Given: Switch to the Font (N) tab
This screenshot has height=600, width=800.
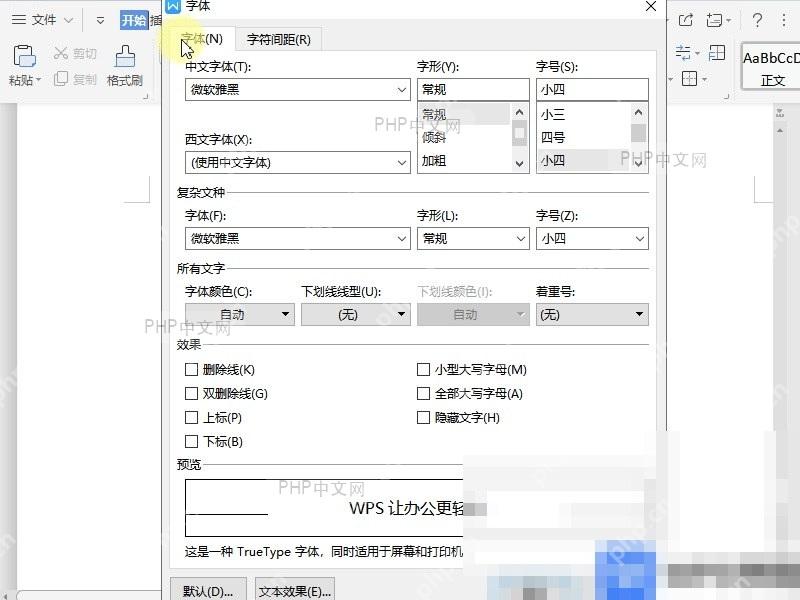Looking at the screenshot, I should (x=203, y=39).
